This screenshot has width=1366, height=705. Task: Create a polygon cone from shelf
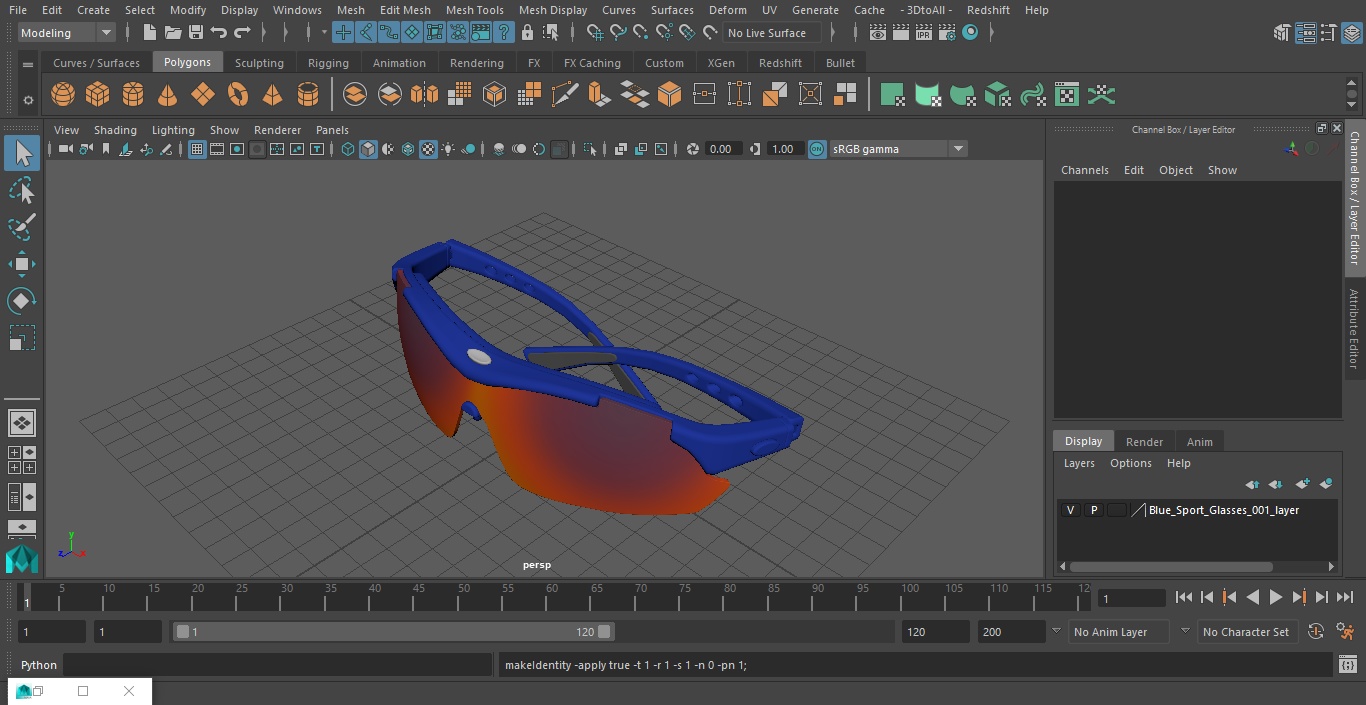tap(168, 95)
